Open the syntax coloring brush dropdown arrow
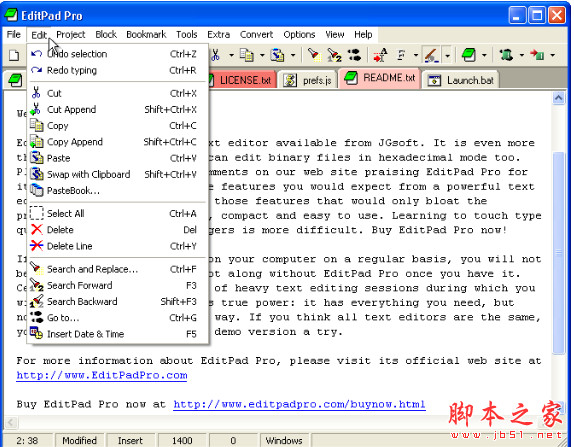Image resolution: width=574 pixels, height=447 pixels. click(447, 56)
